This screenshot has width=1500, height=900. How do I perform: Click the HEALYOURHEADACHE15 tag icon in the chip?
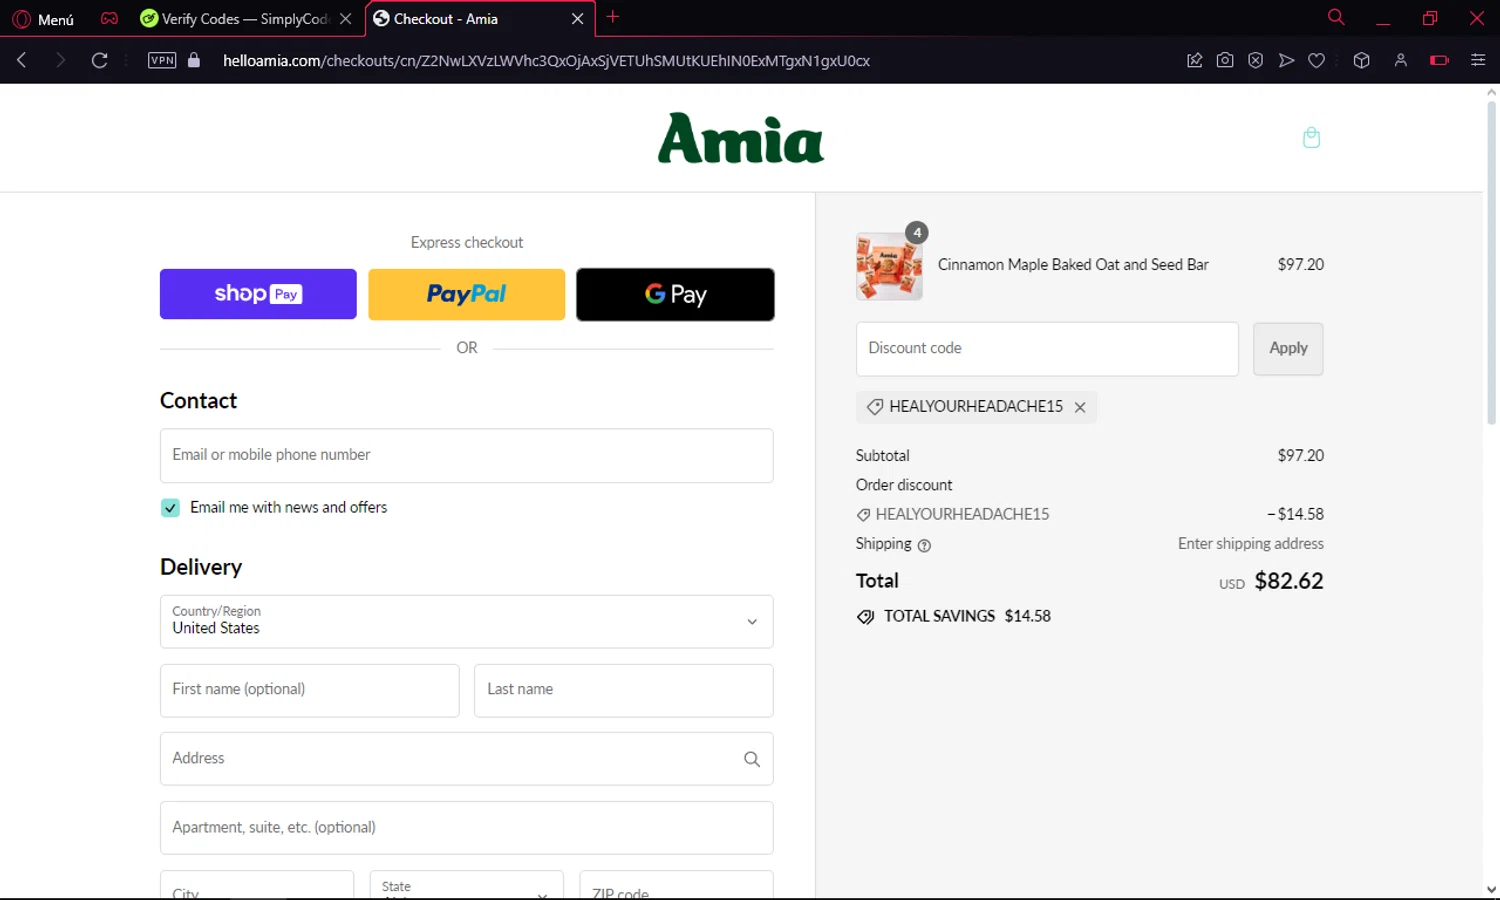[x=874, y=407]
